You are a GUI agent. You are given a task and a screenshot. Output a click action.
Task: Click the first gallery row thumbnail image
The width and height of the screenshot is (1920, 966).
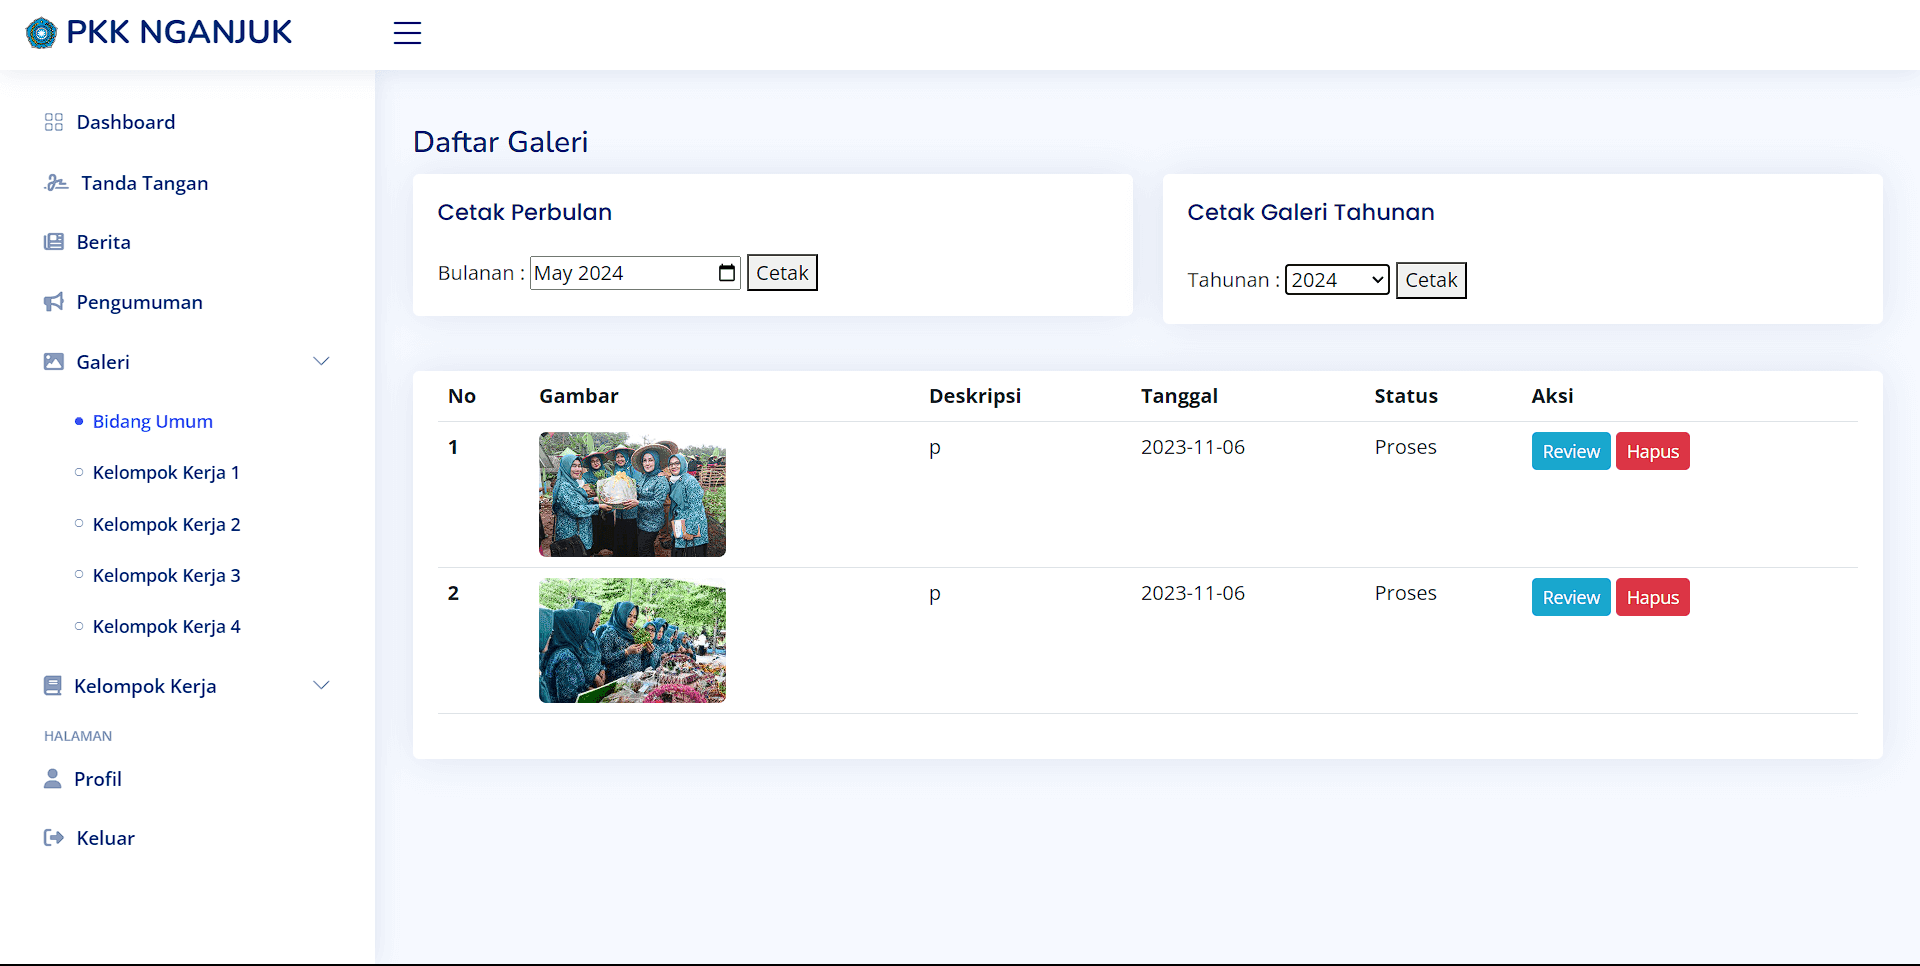coord(632,494)
